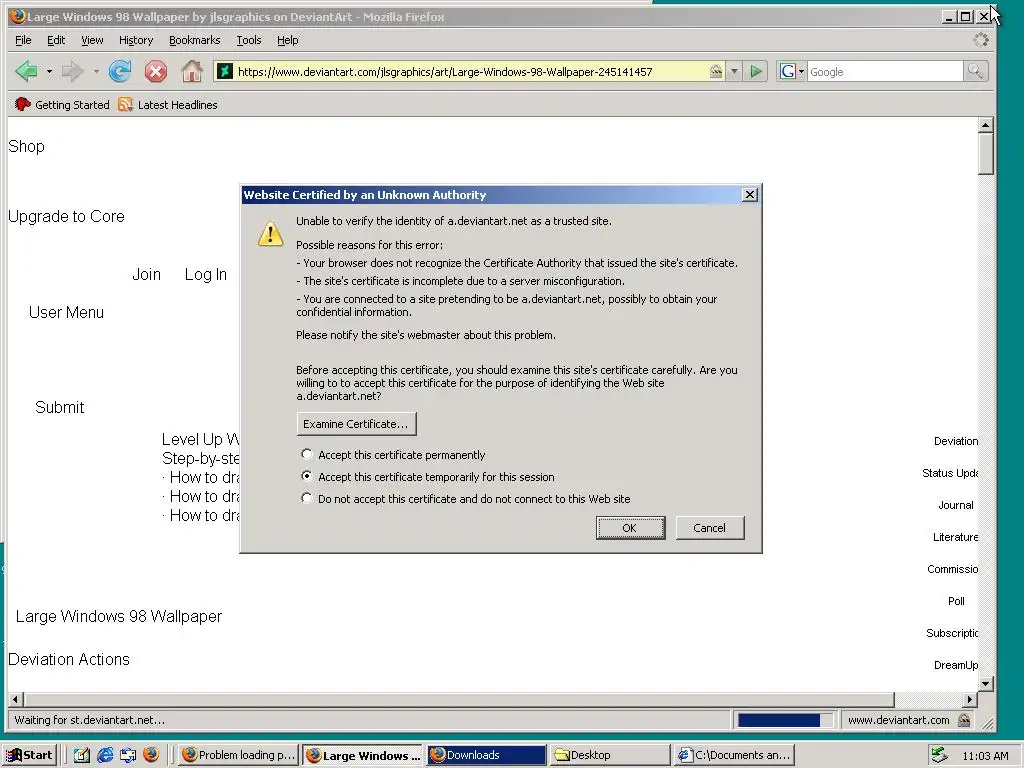Click the Getting Started bookmark icon

pyautogui.click(x=23, y=104)
